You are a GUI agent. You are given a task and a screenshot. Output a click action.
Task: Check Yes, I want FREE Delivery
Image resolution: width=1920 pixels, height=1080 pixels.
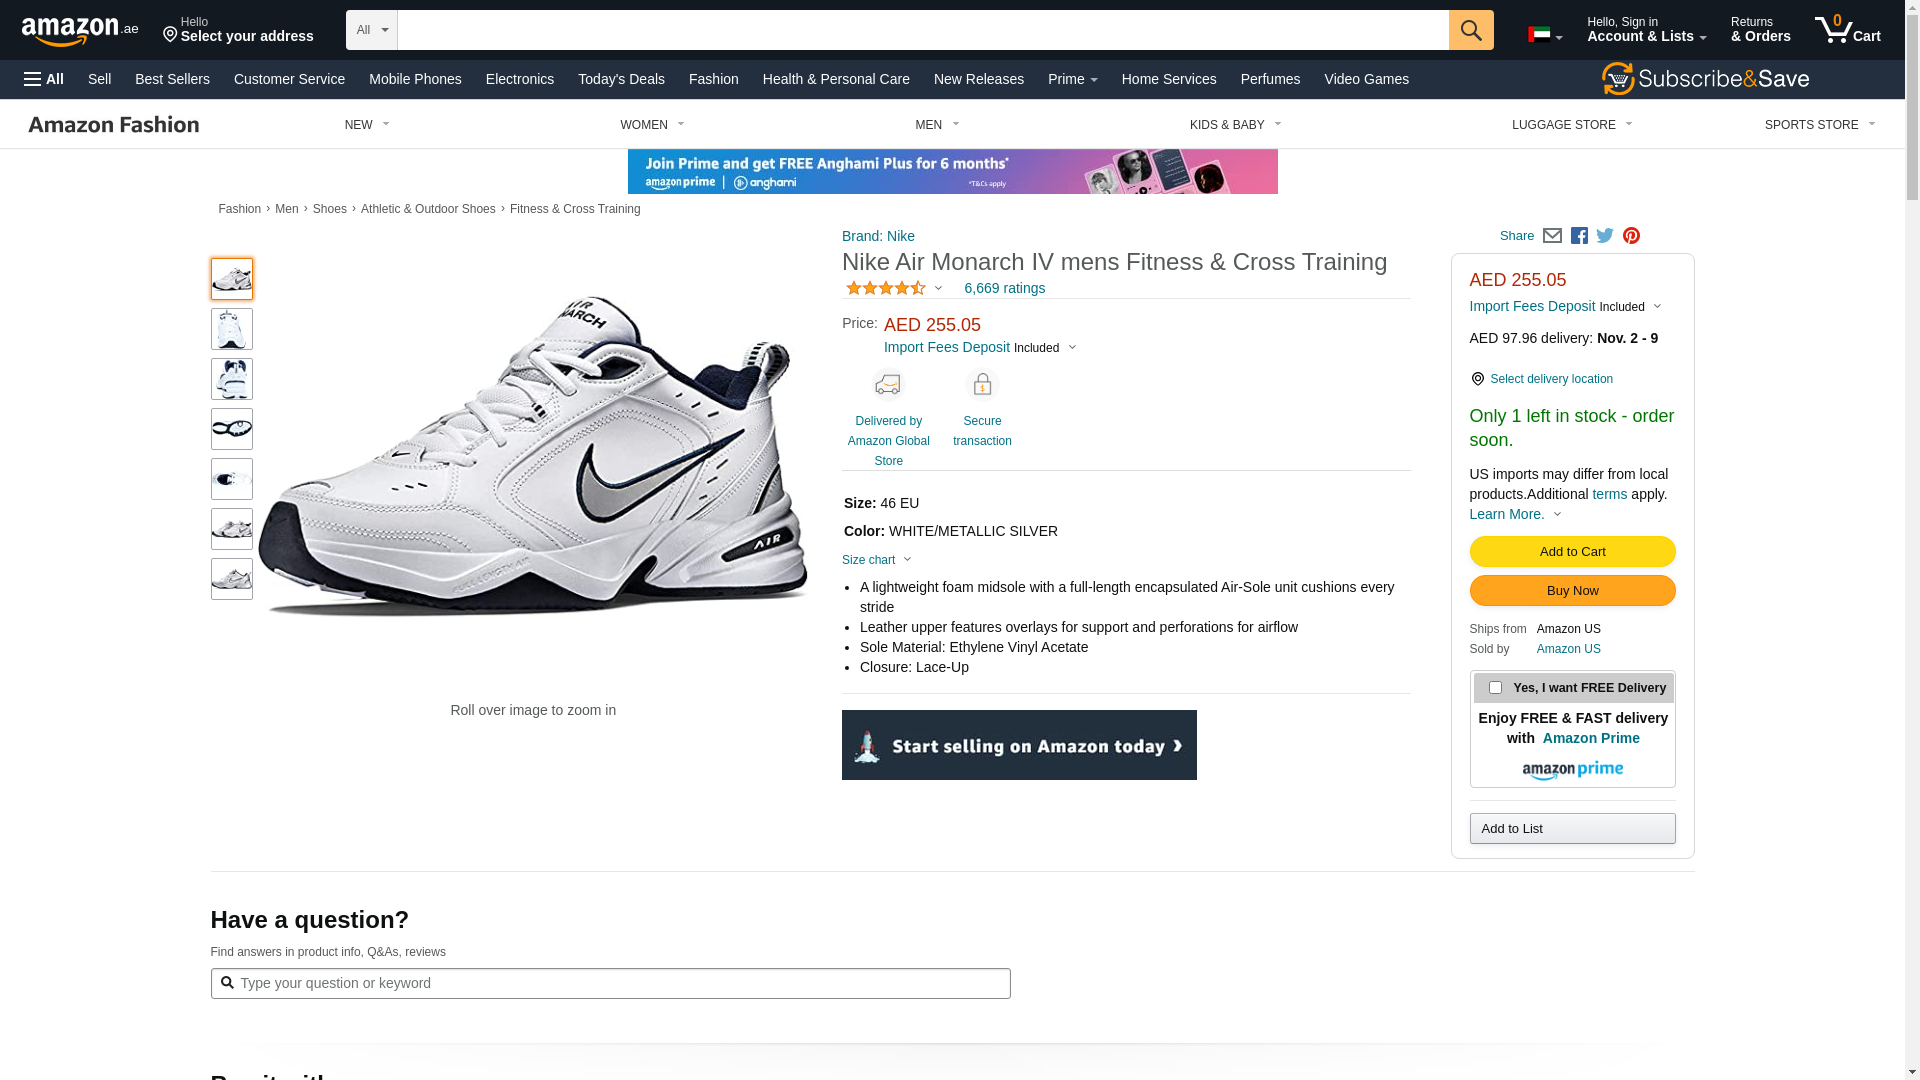point(1495,688)
